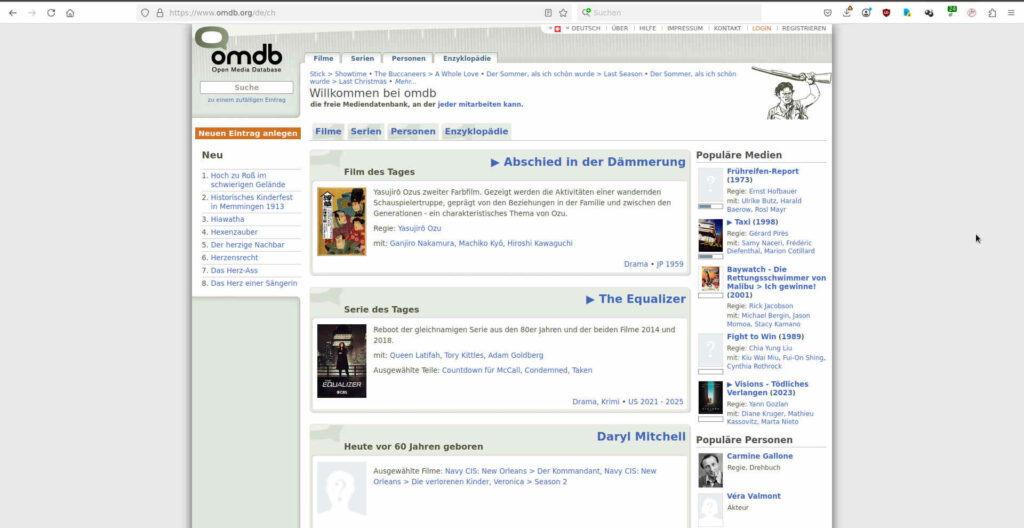Image resolution: width=1024 pixels, height=528 pixels.
Task: Open the LOGIN link
Action: tap(761, 29)
